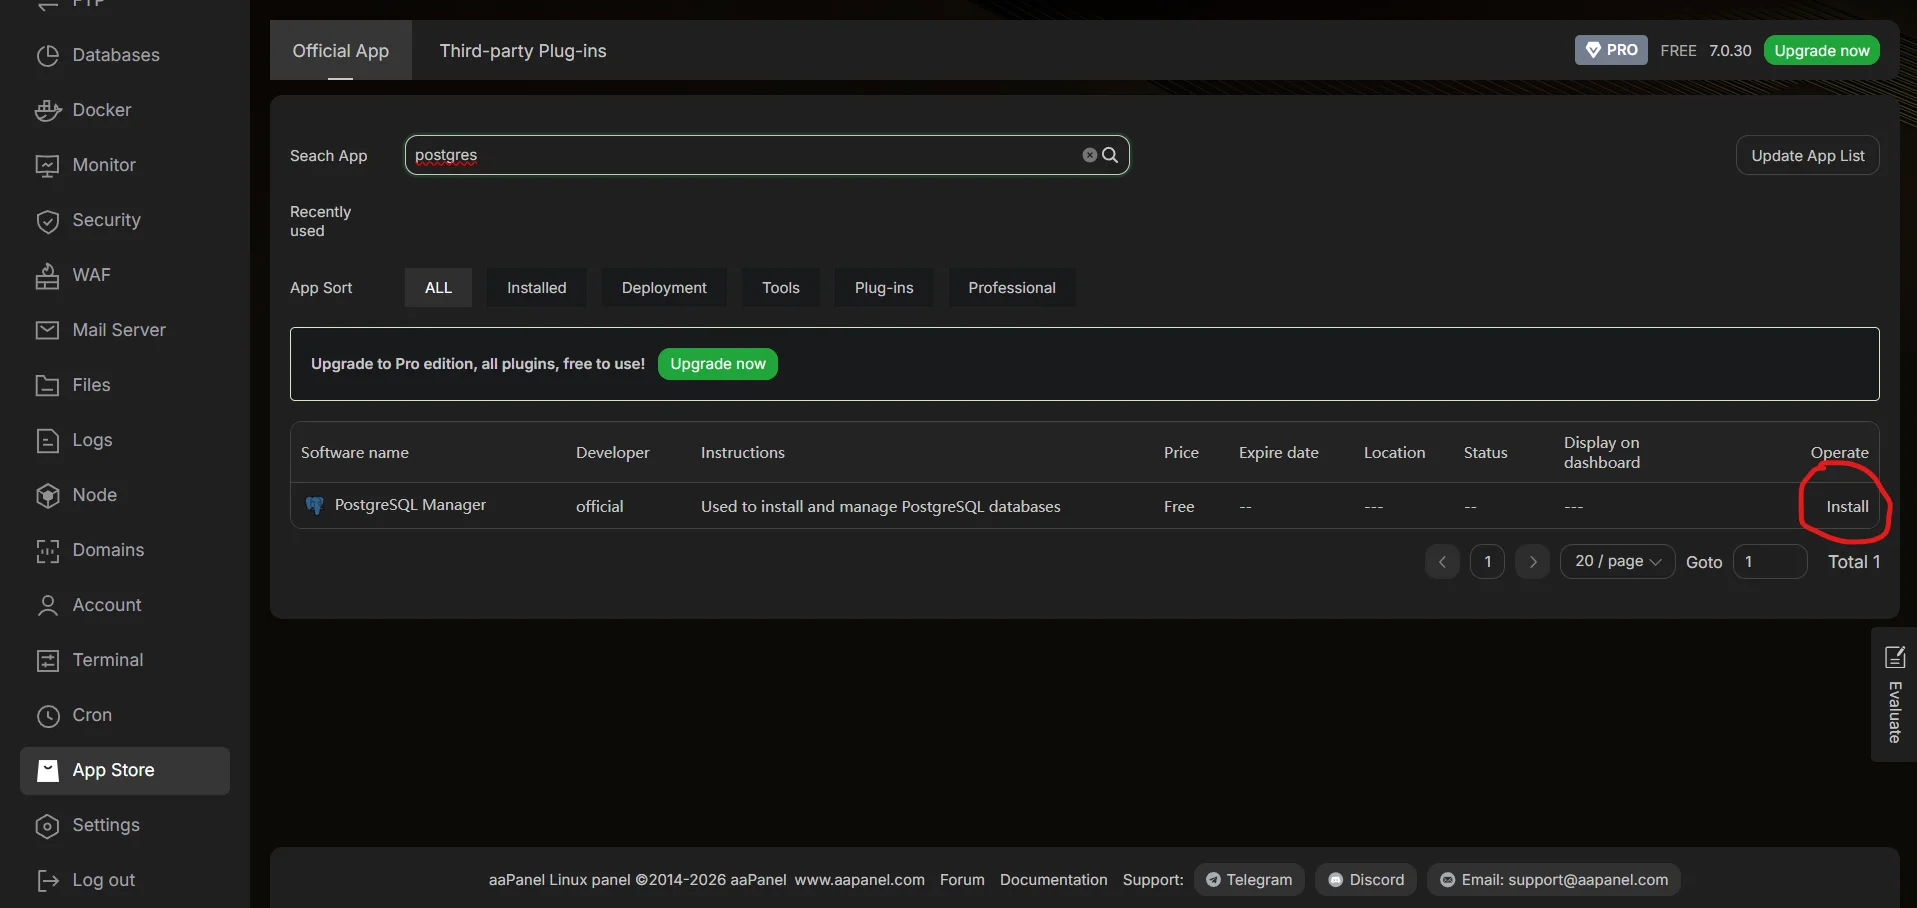Go to the previous results page arrow
This screenshot has width=1917, height=908.
[1442, 562]
